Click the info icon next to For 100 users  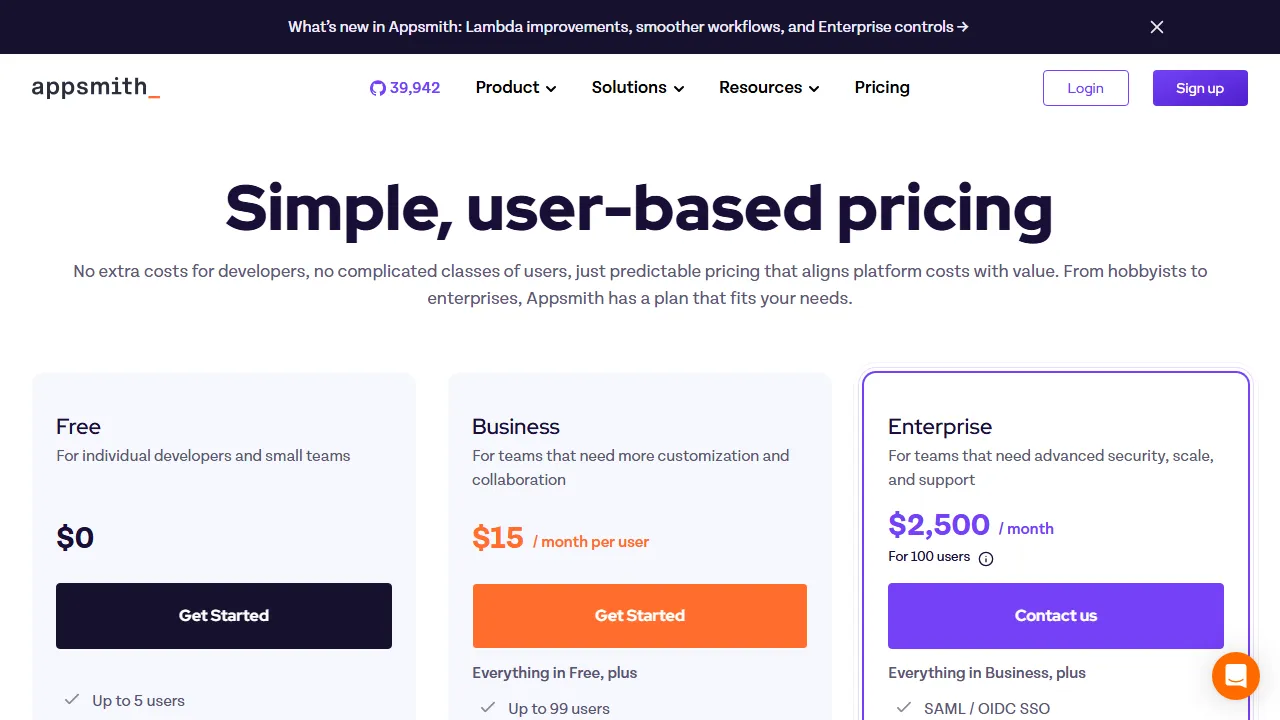[x=986, y=559]
